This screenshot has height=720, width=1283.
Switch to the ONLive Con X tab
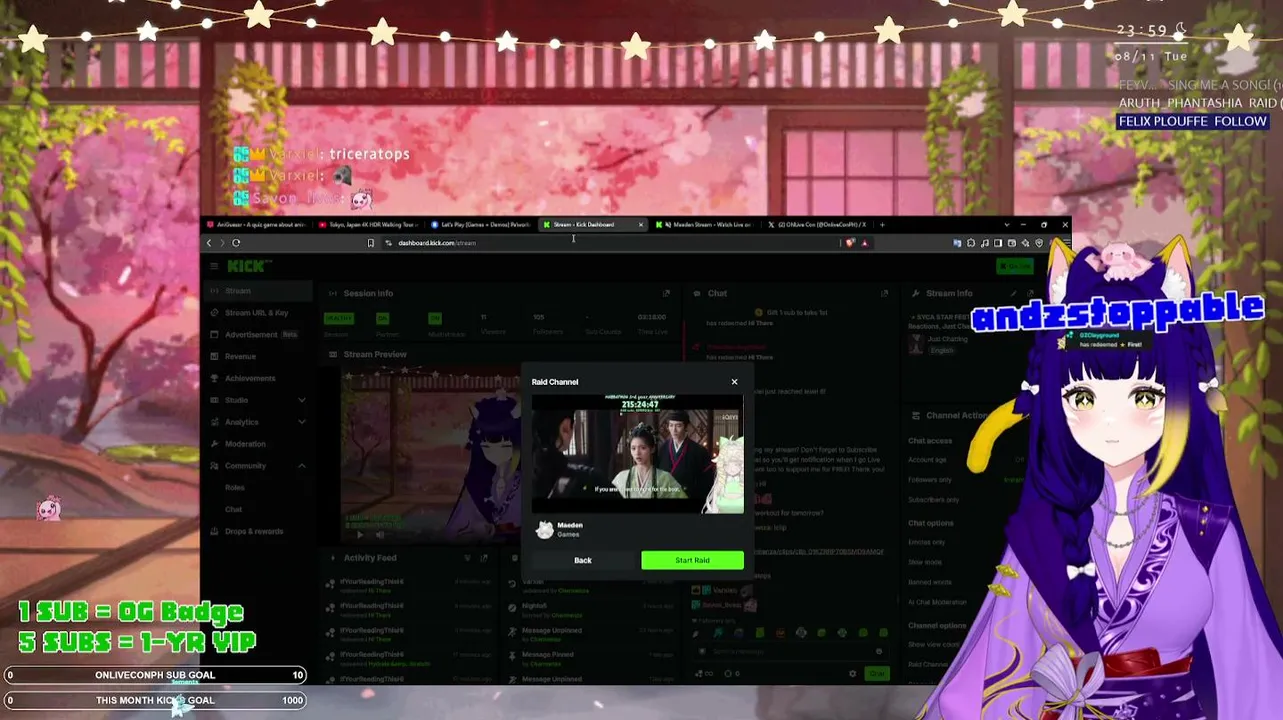[820, 225]
